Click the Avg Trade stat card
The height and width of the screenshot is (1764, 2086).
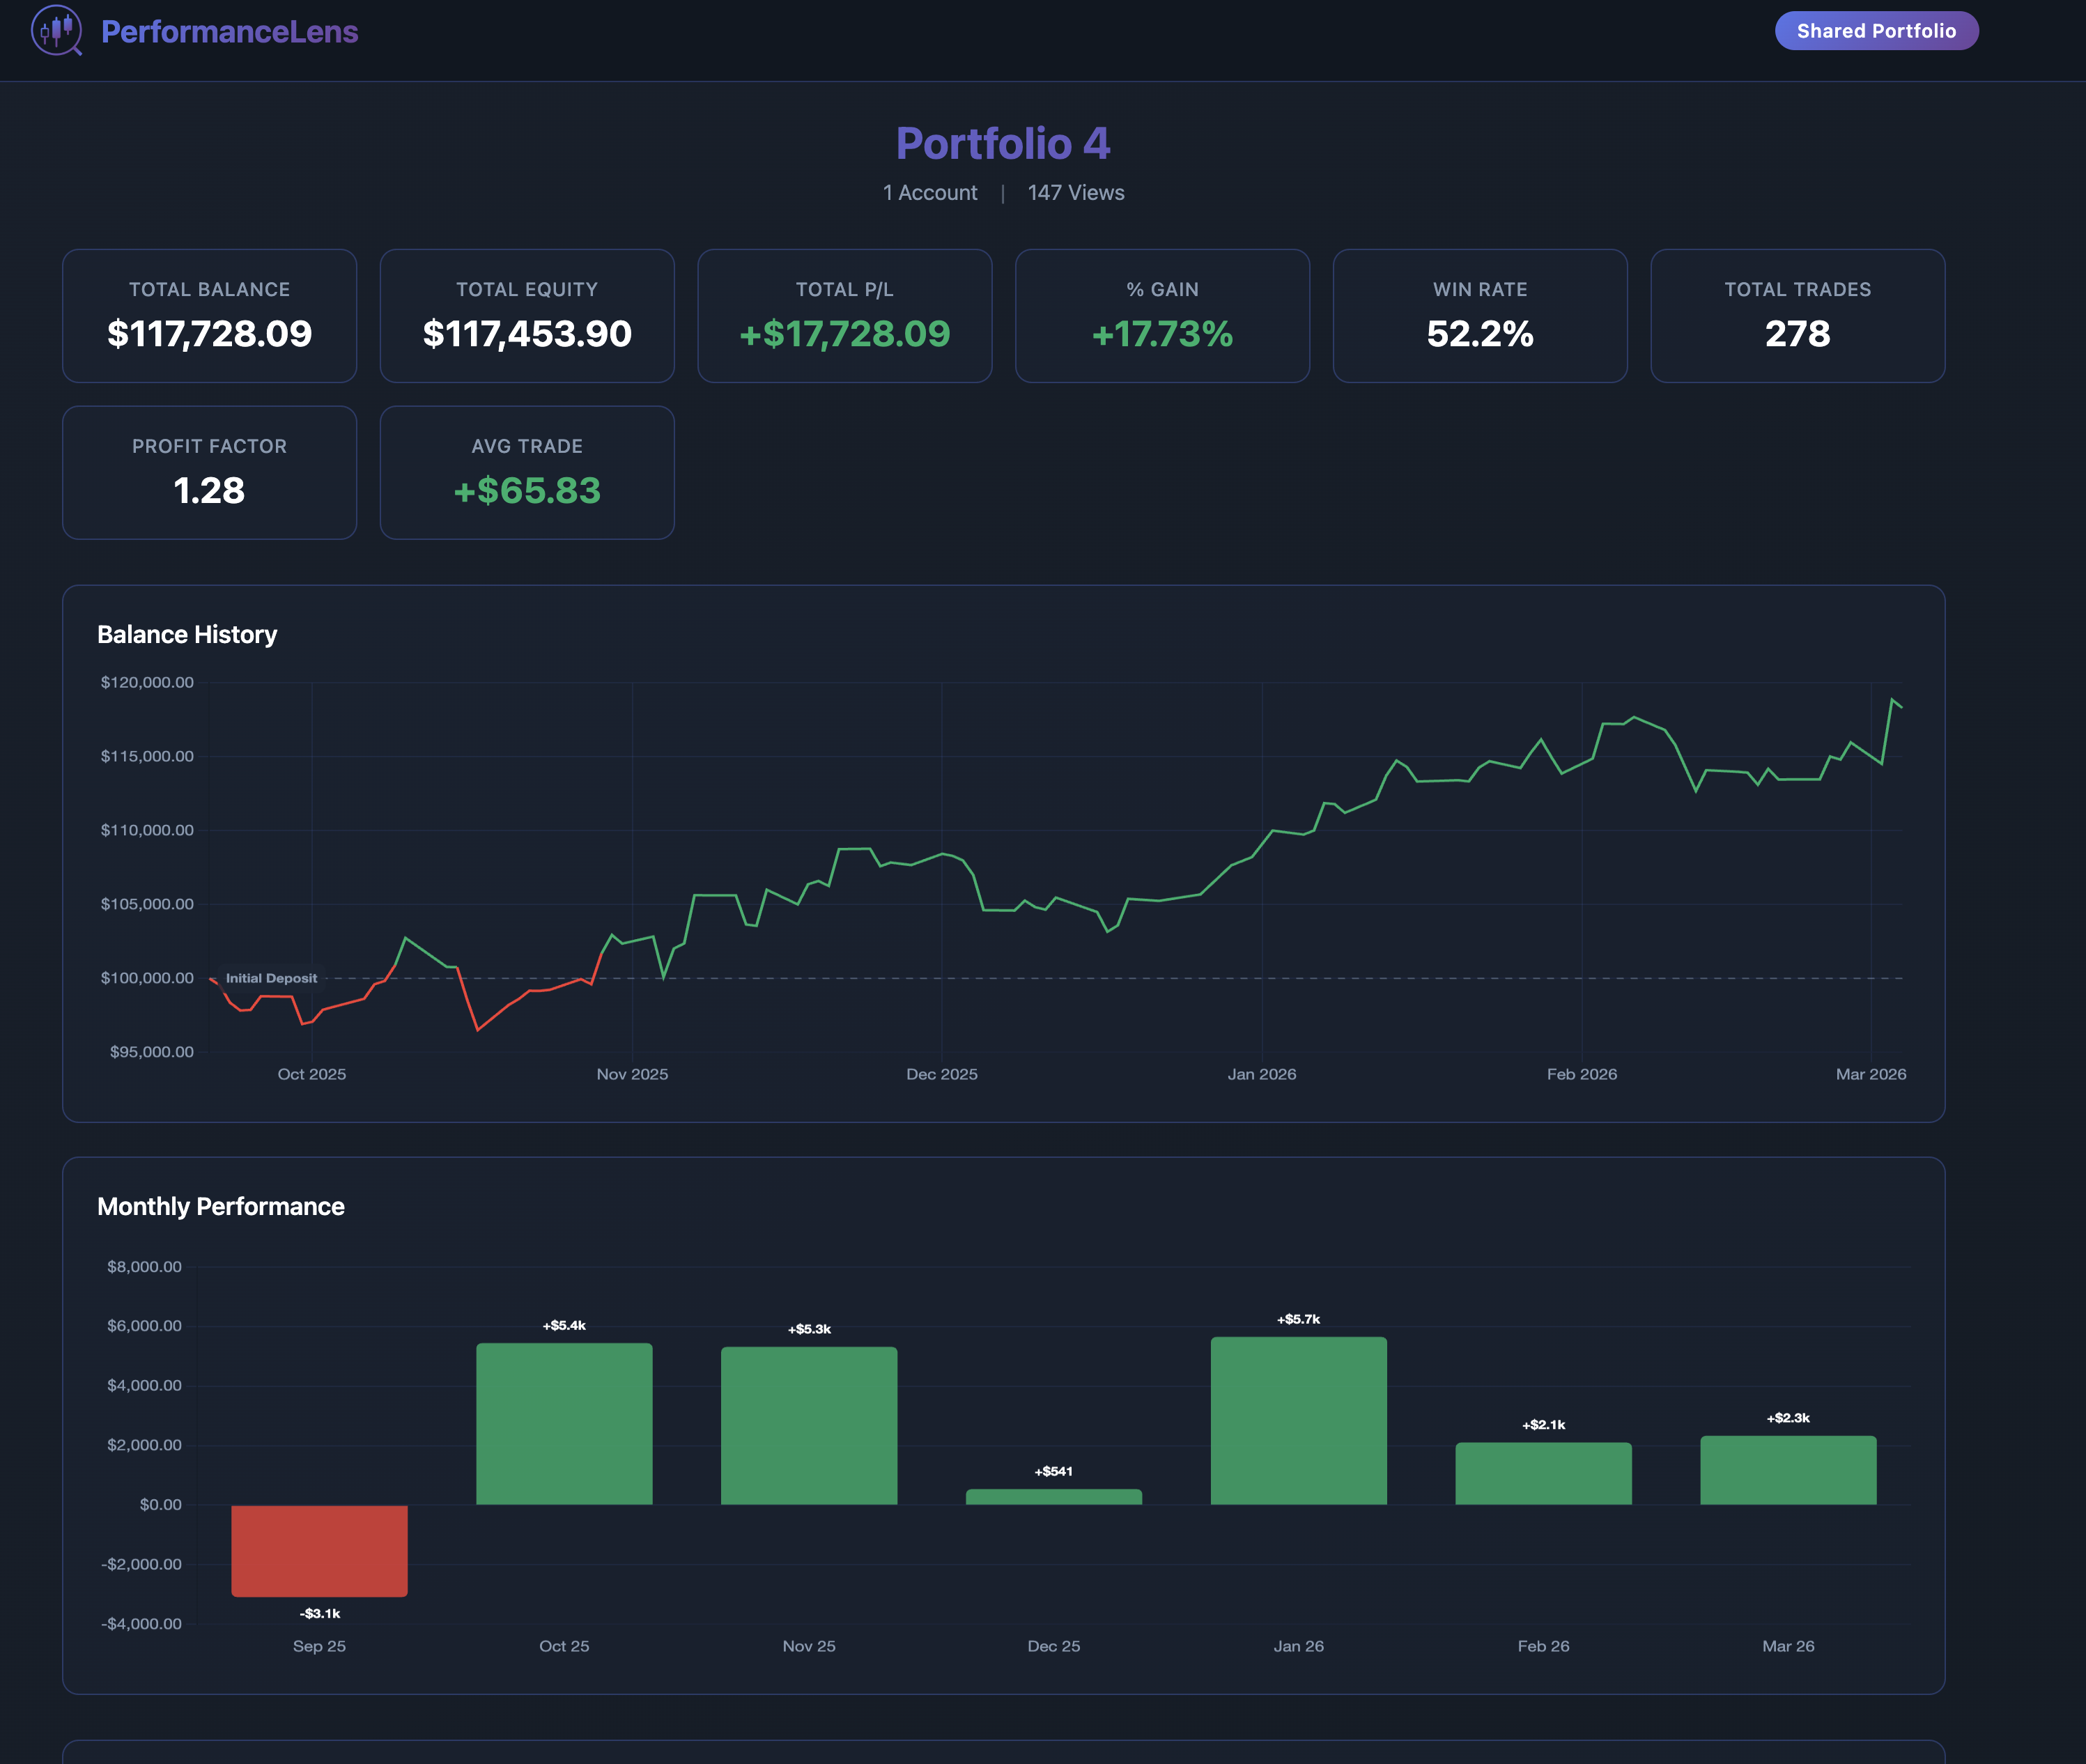click(527, 472)
